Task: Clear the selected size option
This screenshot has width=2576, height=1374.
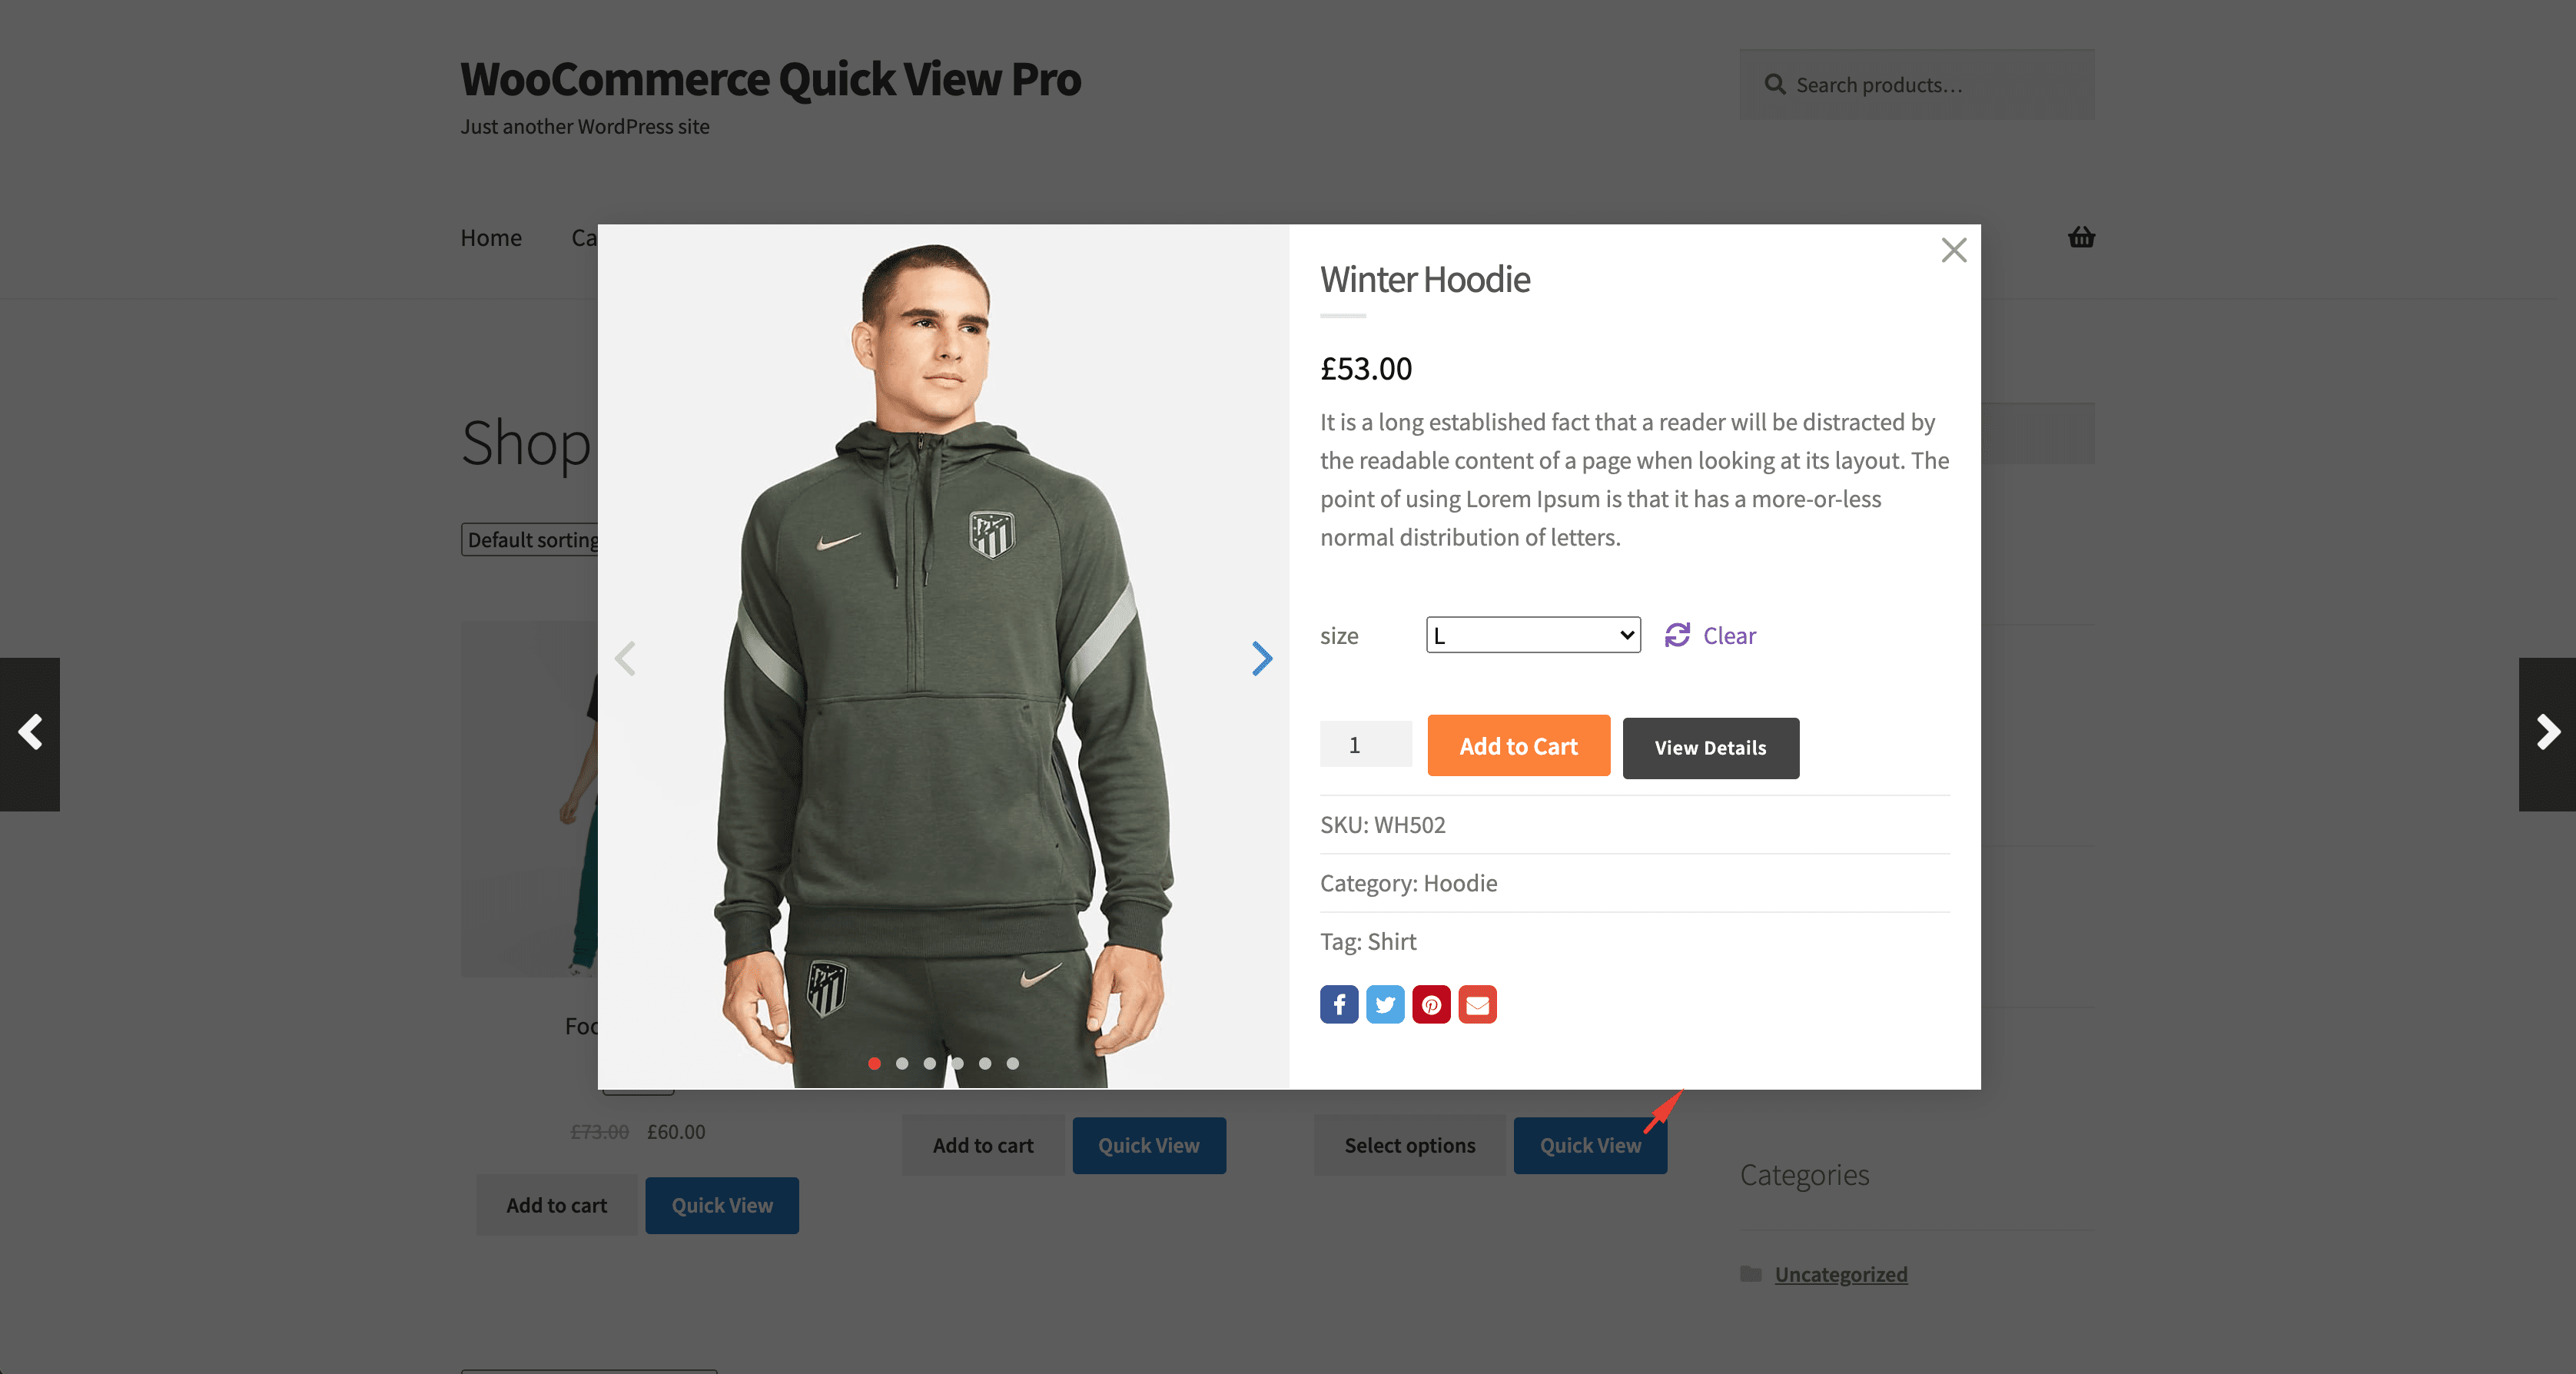Action: click(x=1710, y=635)
